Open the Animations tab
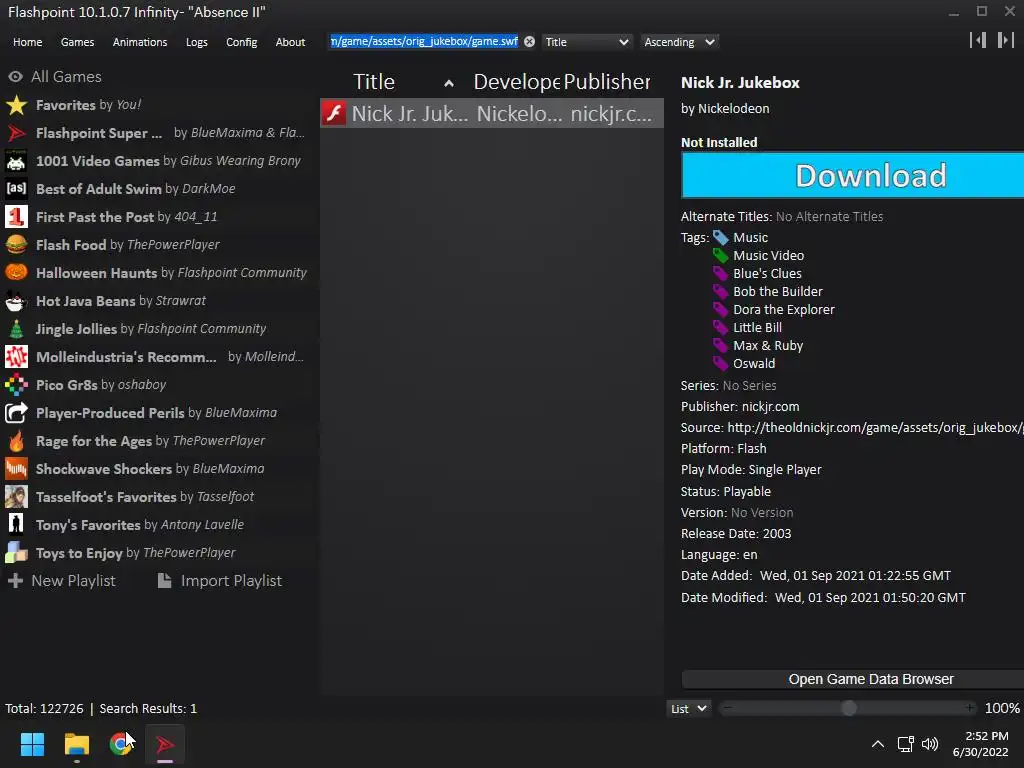The width and height of the screenshot is (1024, 768). point(140,42)
